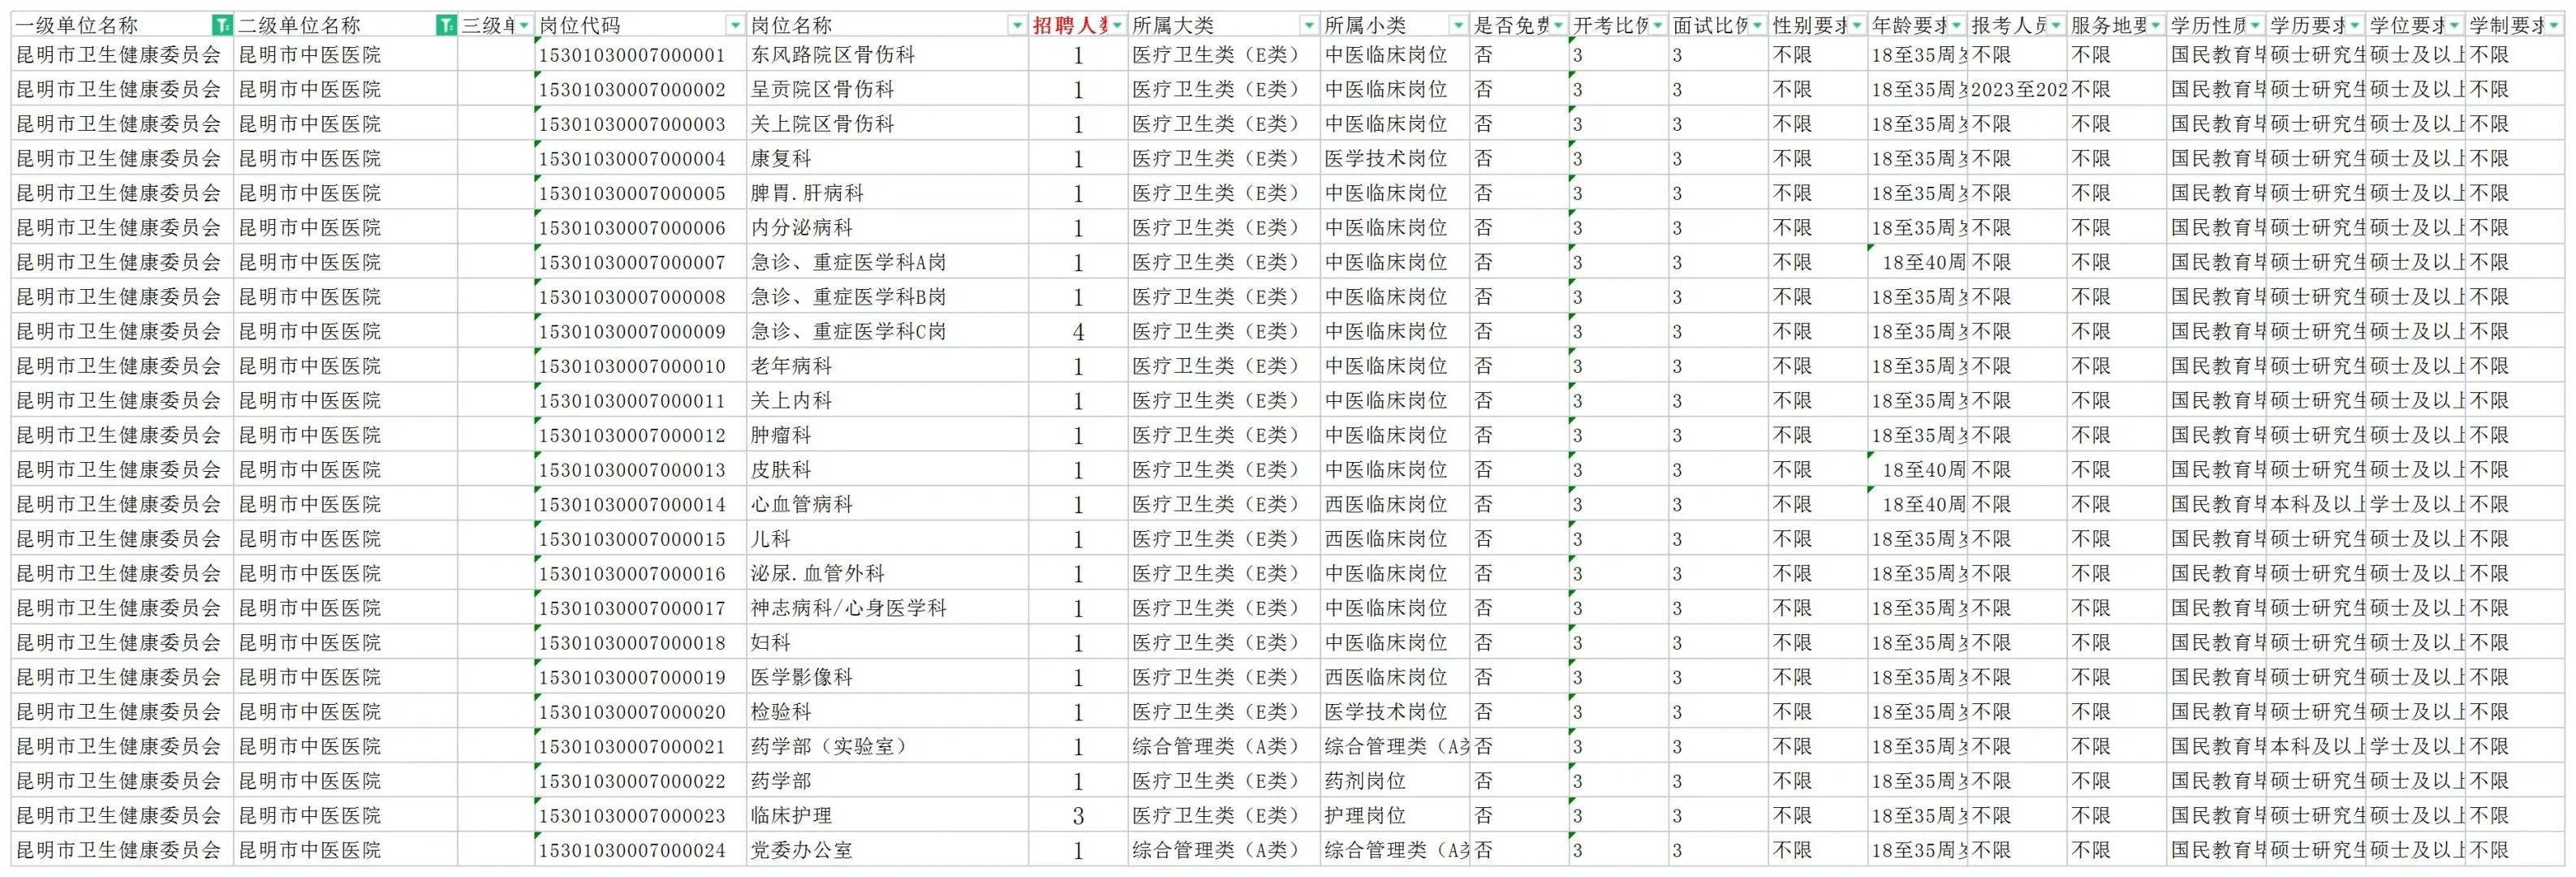Open the 面试比例 column filter dropdown

[1758, 25]
